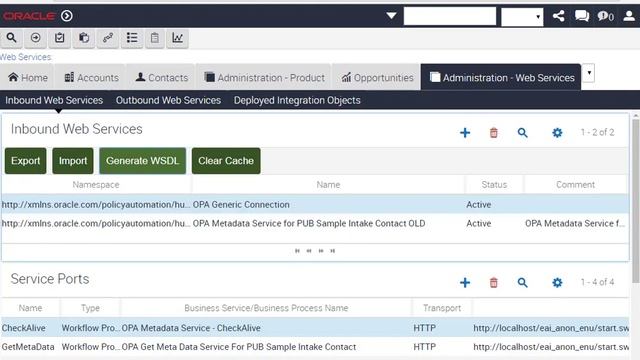Screen dimensions: 640x360
Task: Add new Service Ports record
Action: point(465,282)
